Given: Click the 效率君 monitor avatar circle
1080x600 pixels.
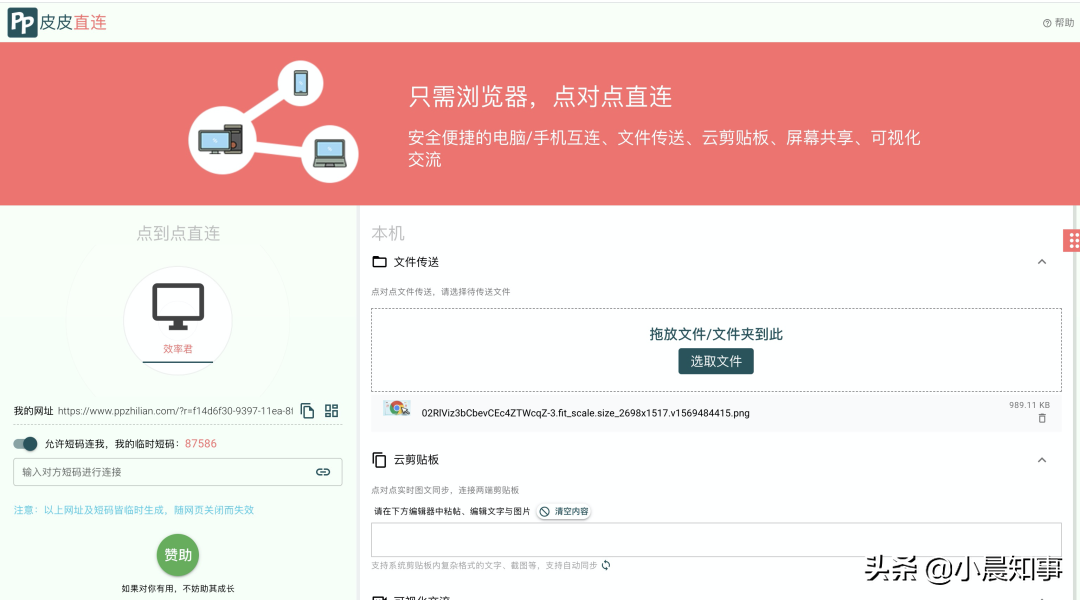Looking at the screenshot, I should point(177,318).
